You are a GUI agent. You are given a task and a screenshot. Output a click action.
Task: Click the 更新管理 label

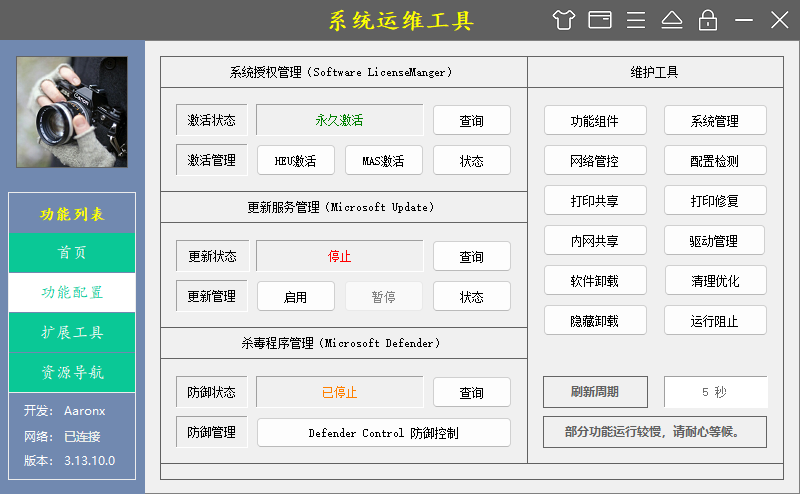click(212, 296)
